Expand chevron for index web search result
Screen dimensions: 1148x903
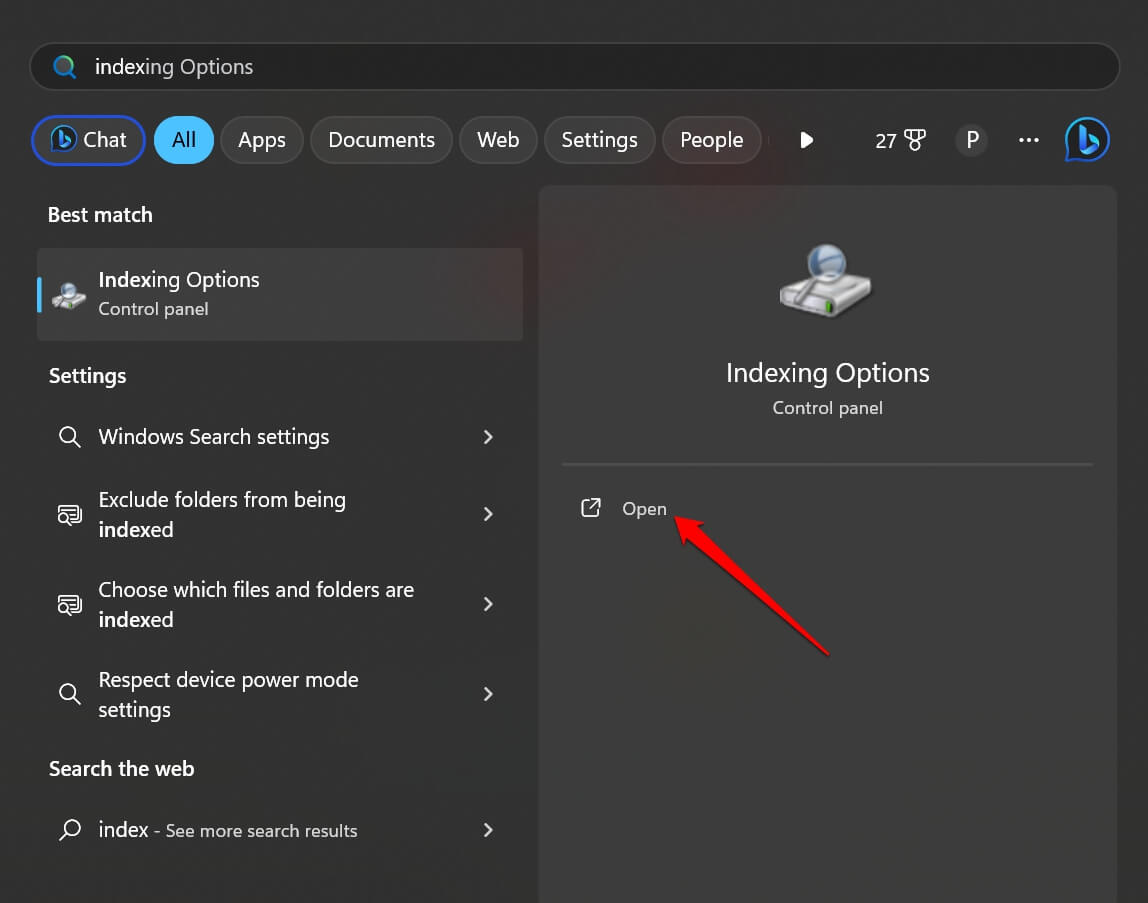tap(488, 830)
